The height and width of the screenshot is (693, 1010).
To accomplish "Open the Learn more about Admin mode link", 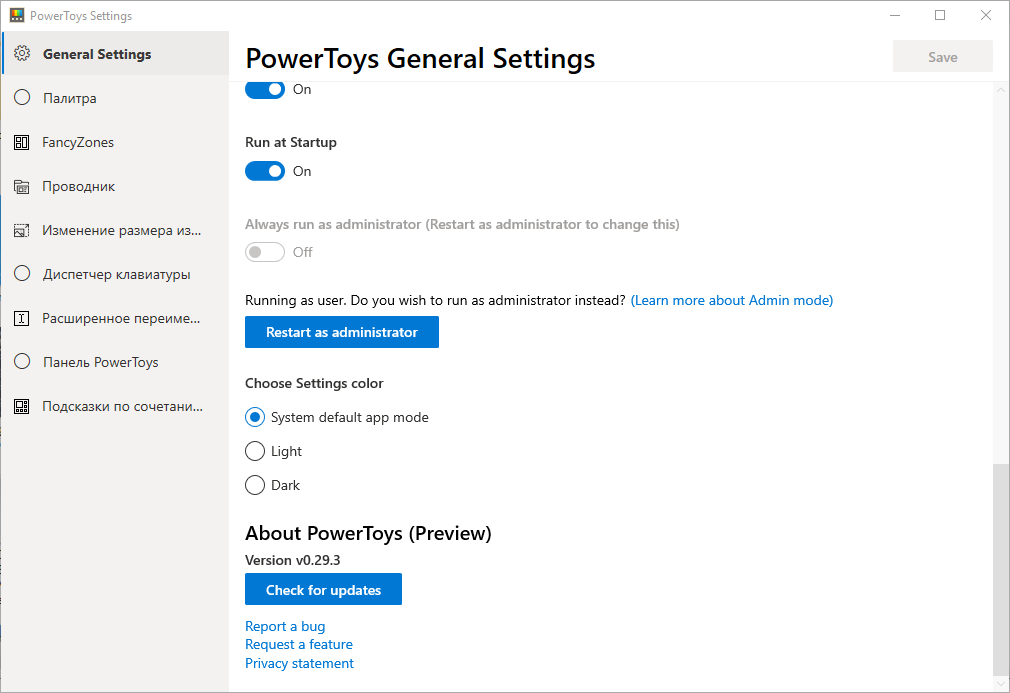I will click(732, 300).
